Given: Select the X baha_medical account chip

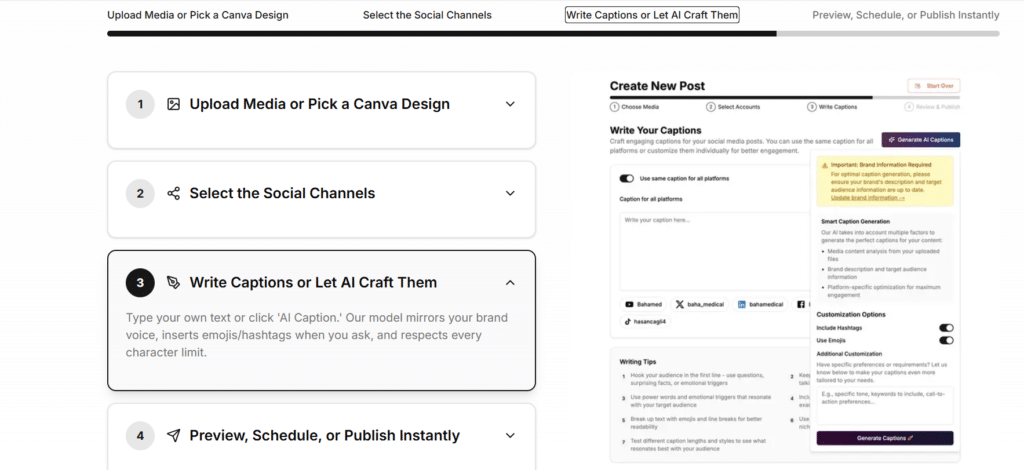Looking at the screenshot, I should point(699,303).
